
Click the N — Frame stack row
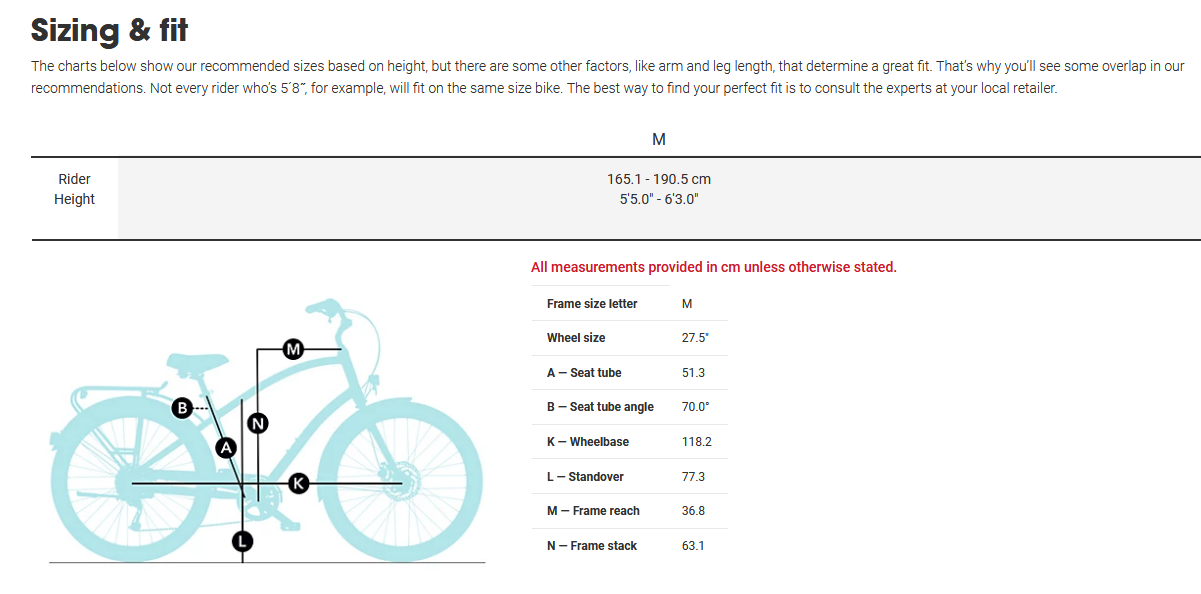[630, 546]
